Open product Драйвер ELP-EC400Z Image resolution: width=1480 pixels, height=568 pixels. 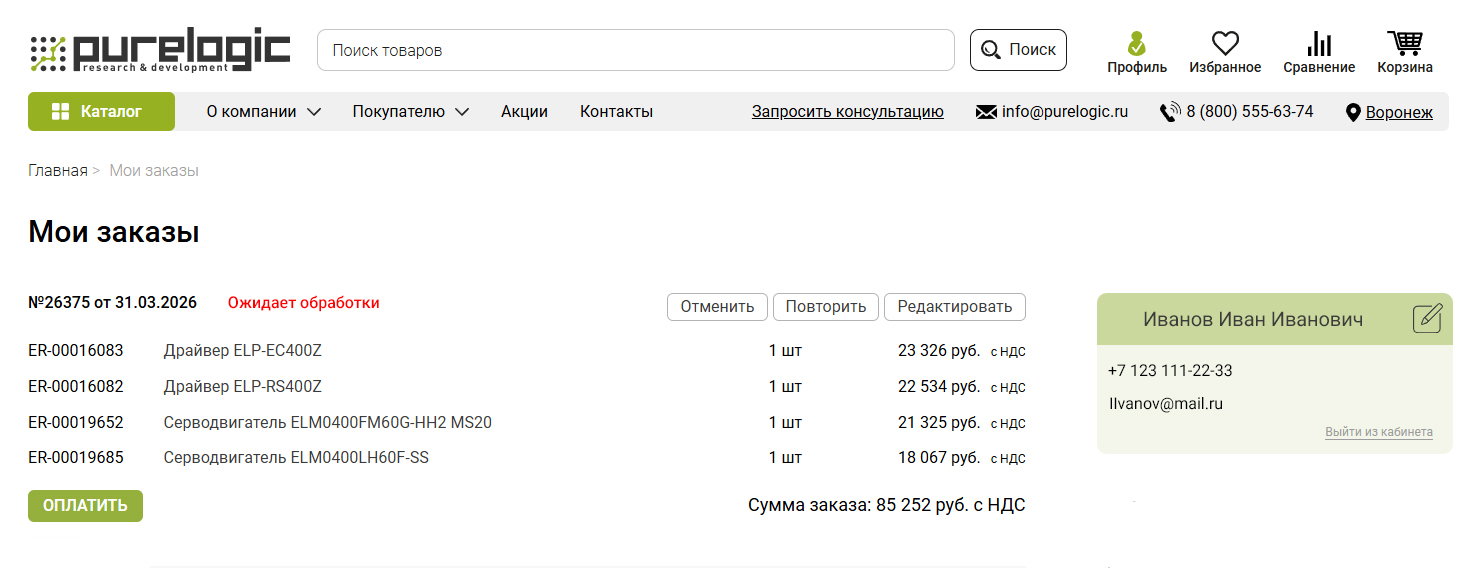pyautogui.click(x=243, y=351)
